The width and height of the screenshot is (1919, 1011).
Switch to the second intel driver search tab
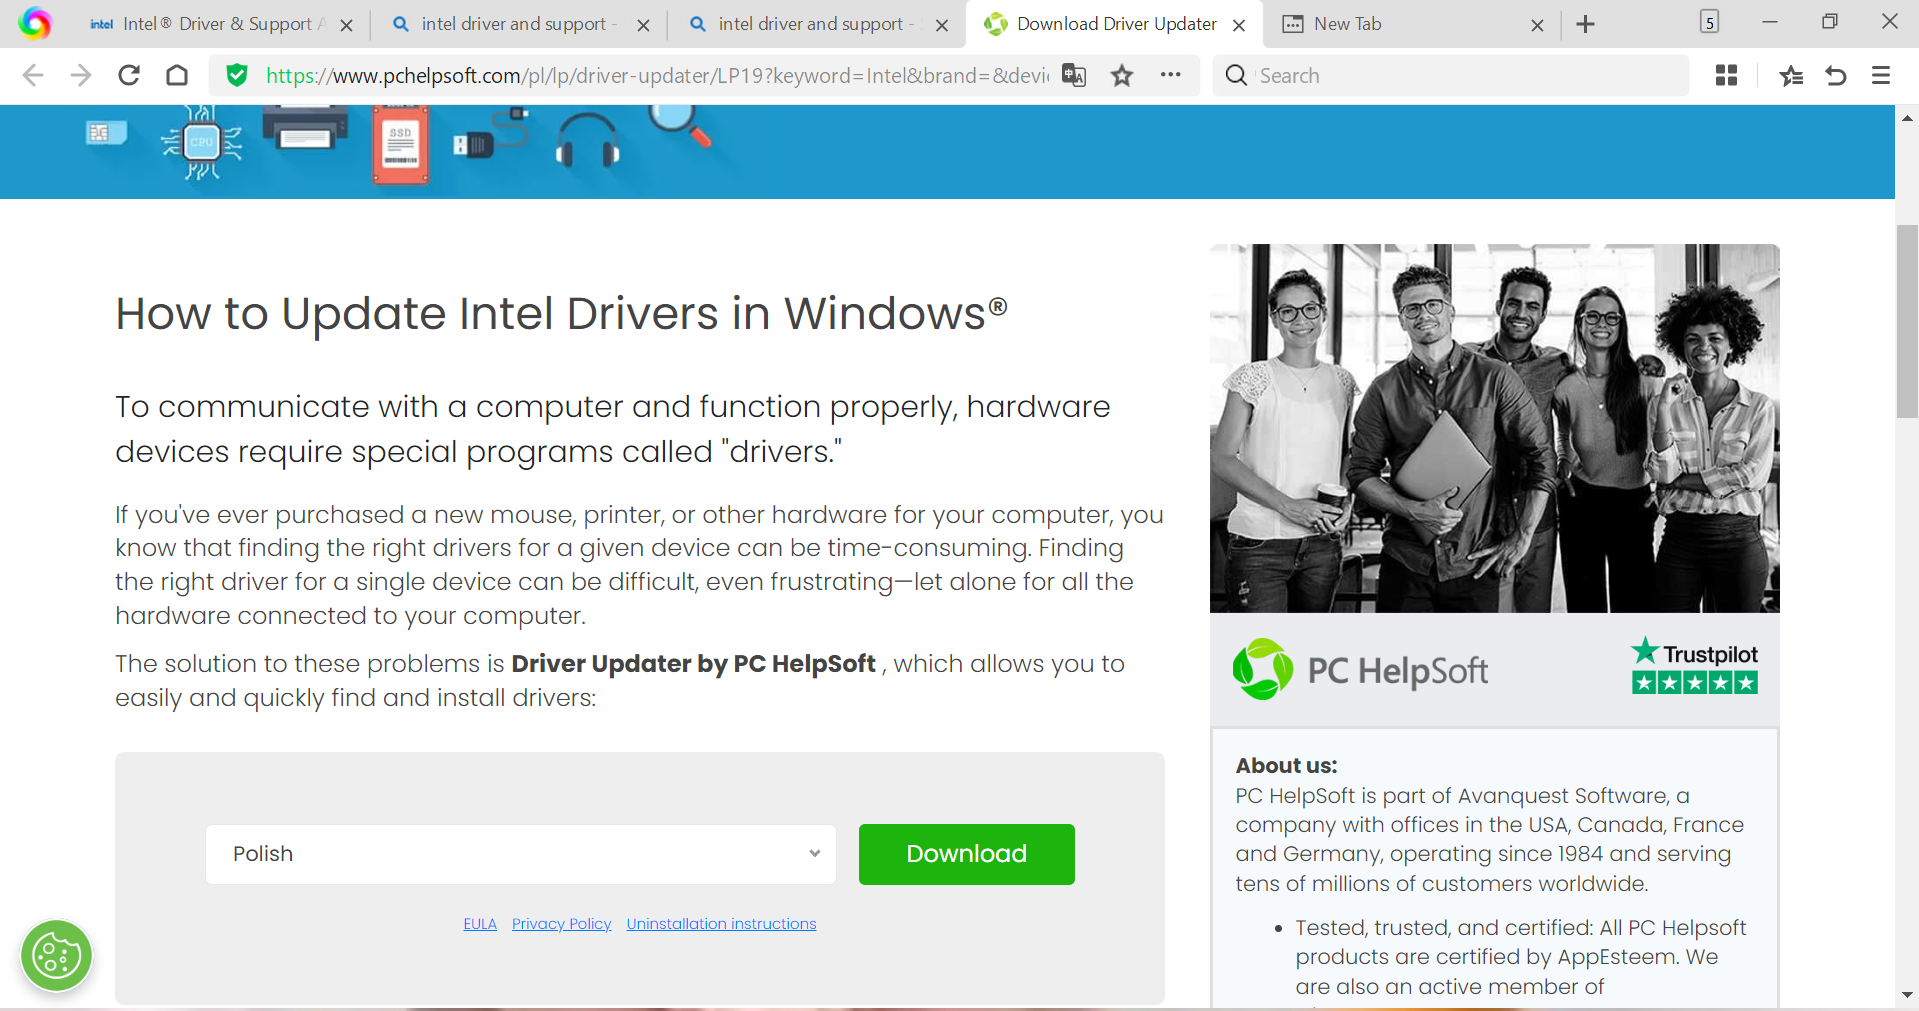pyautogui.click(x=815, y=24)
